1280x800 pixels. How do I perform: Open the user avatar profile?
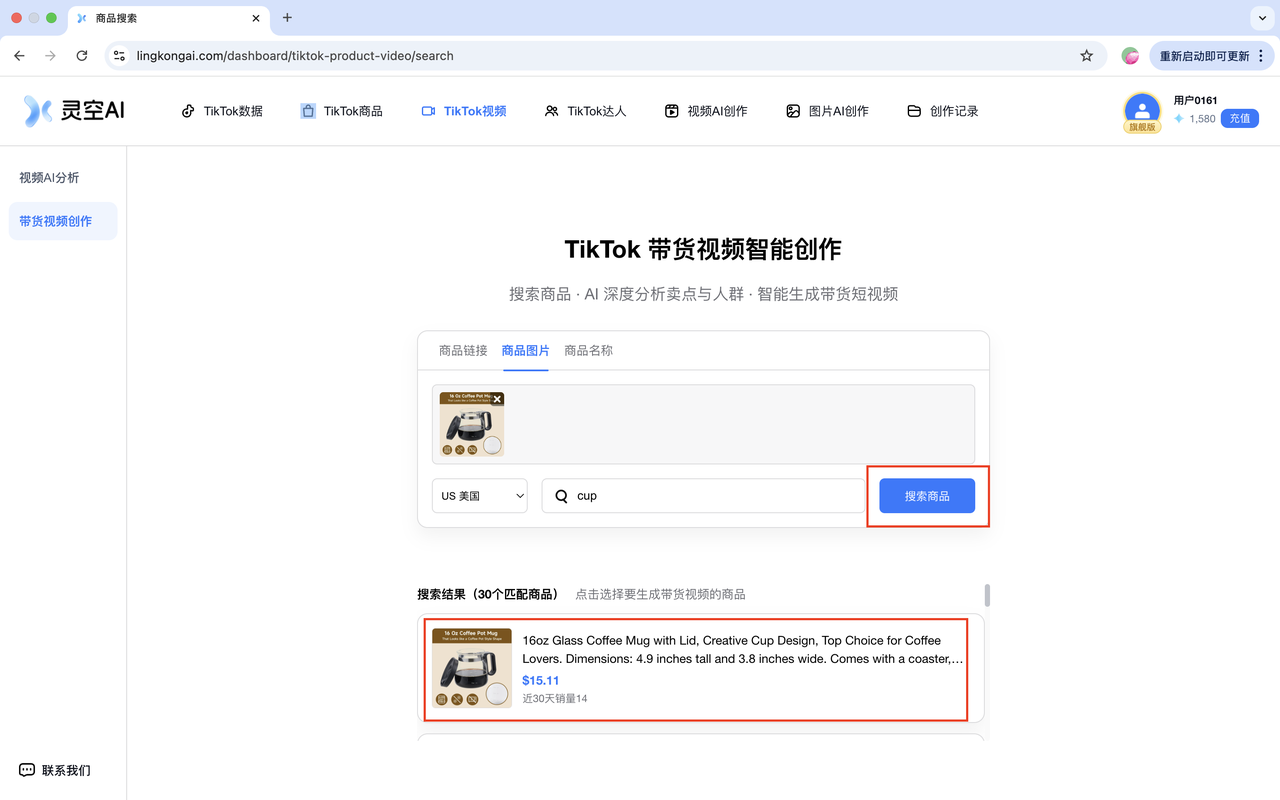[1142, 111]
